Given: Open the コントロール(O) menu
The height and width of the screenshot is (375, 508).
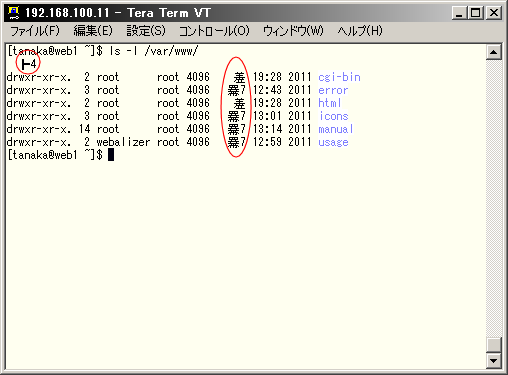Looking at the screenshot, I should (214, 31).
